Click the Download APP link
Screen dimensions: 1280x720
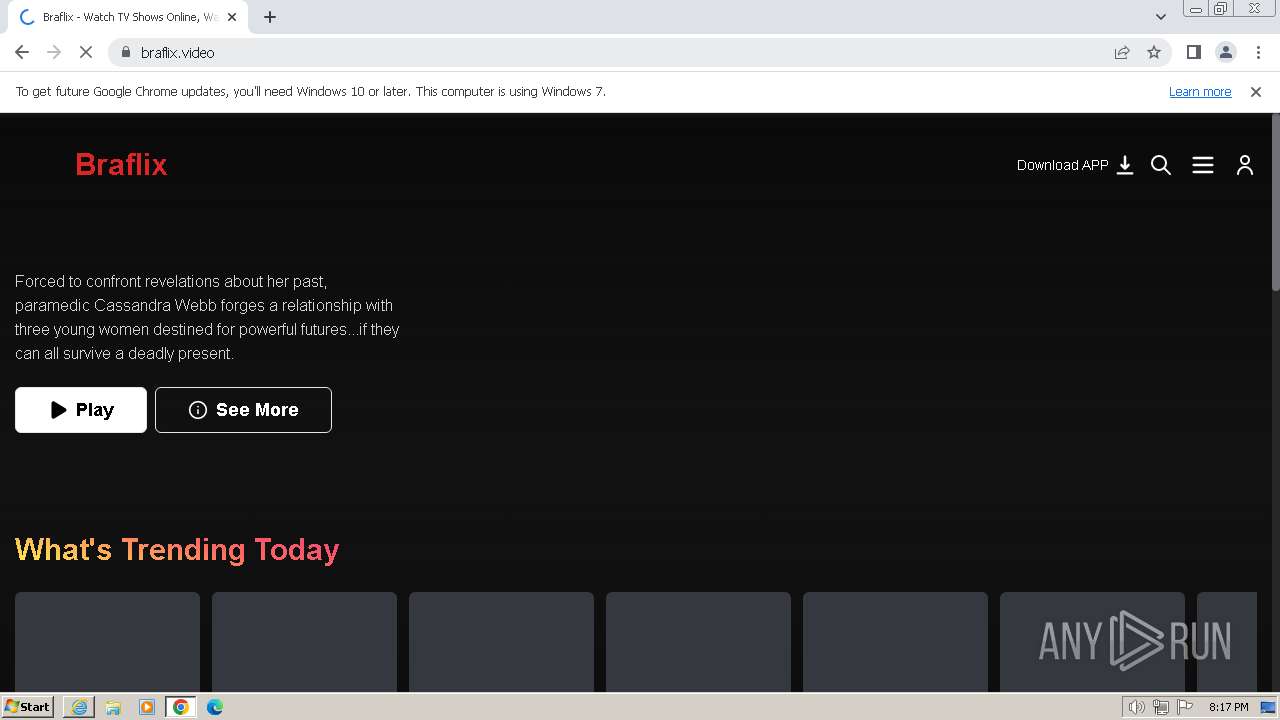point(1075,165)
